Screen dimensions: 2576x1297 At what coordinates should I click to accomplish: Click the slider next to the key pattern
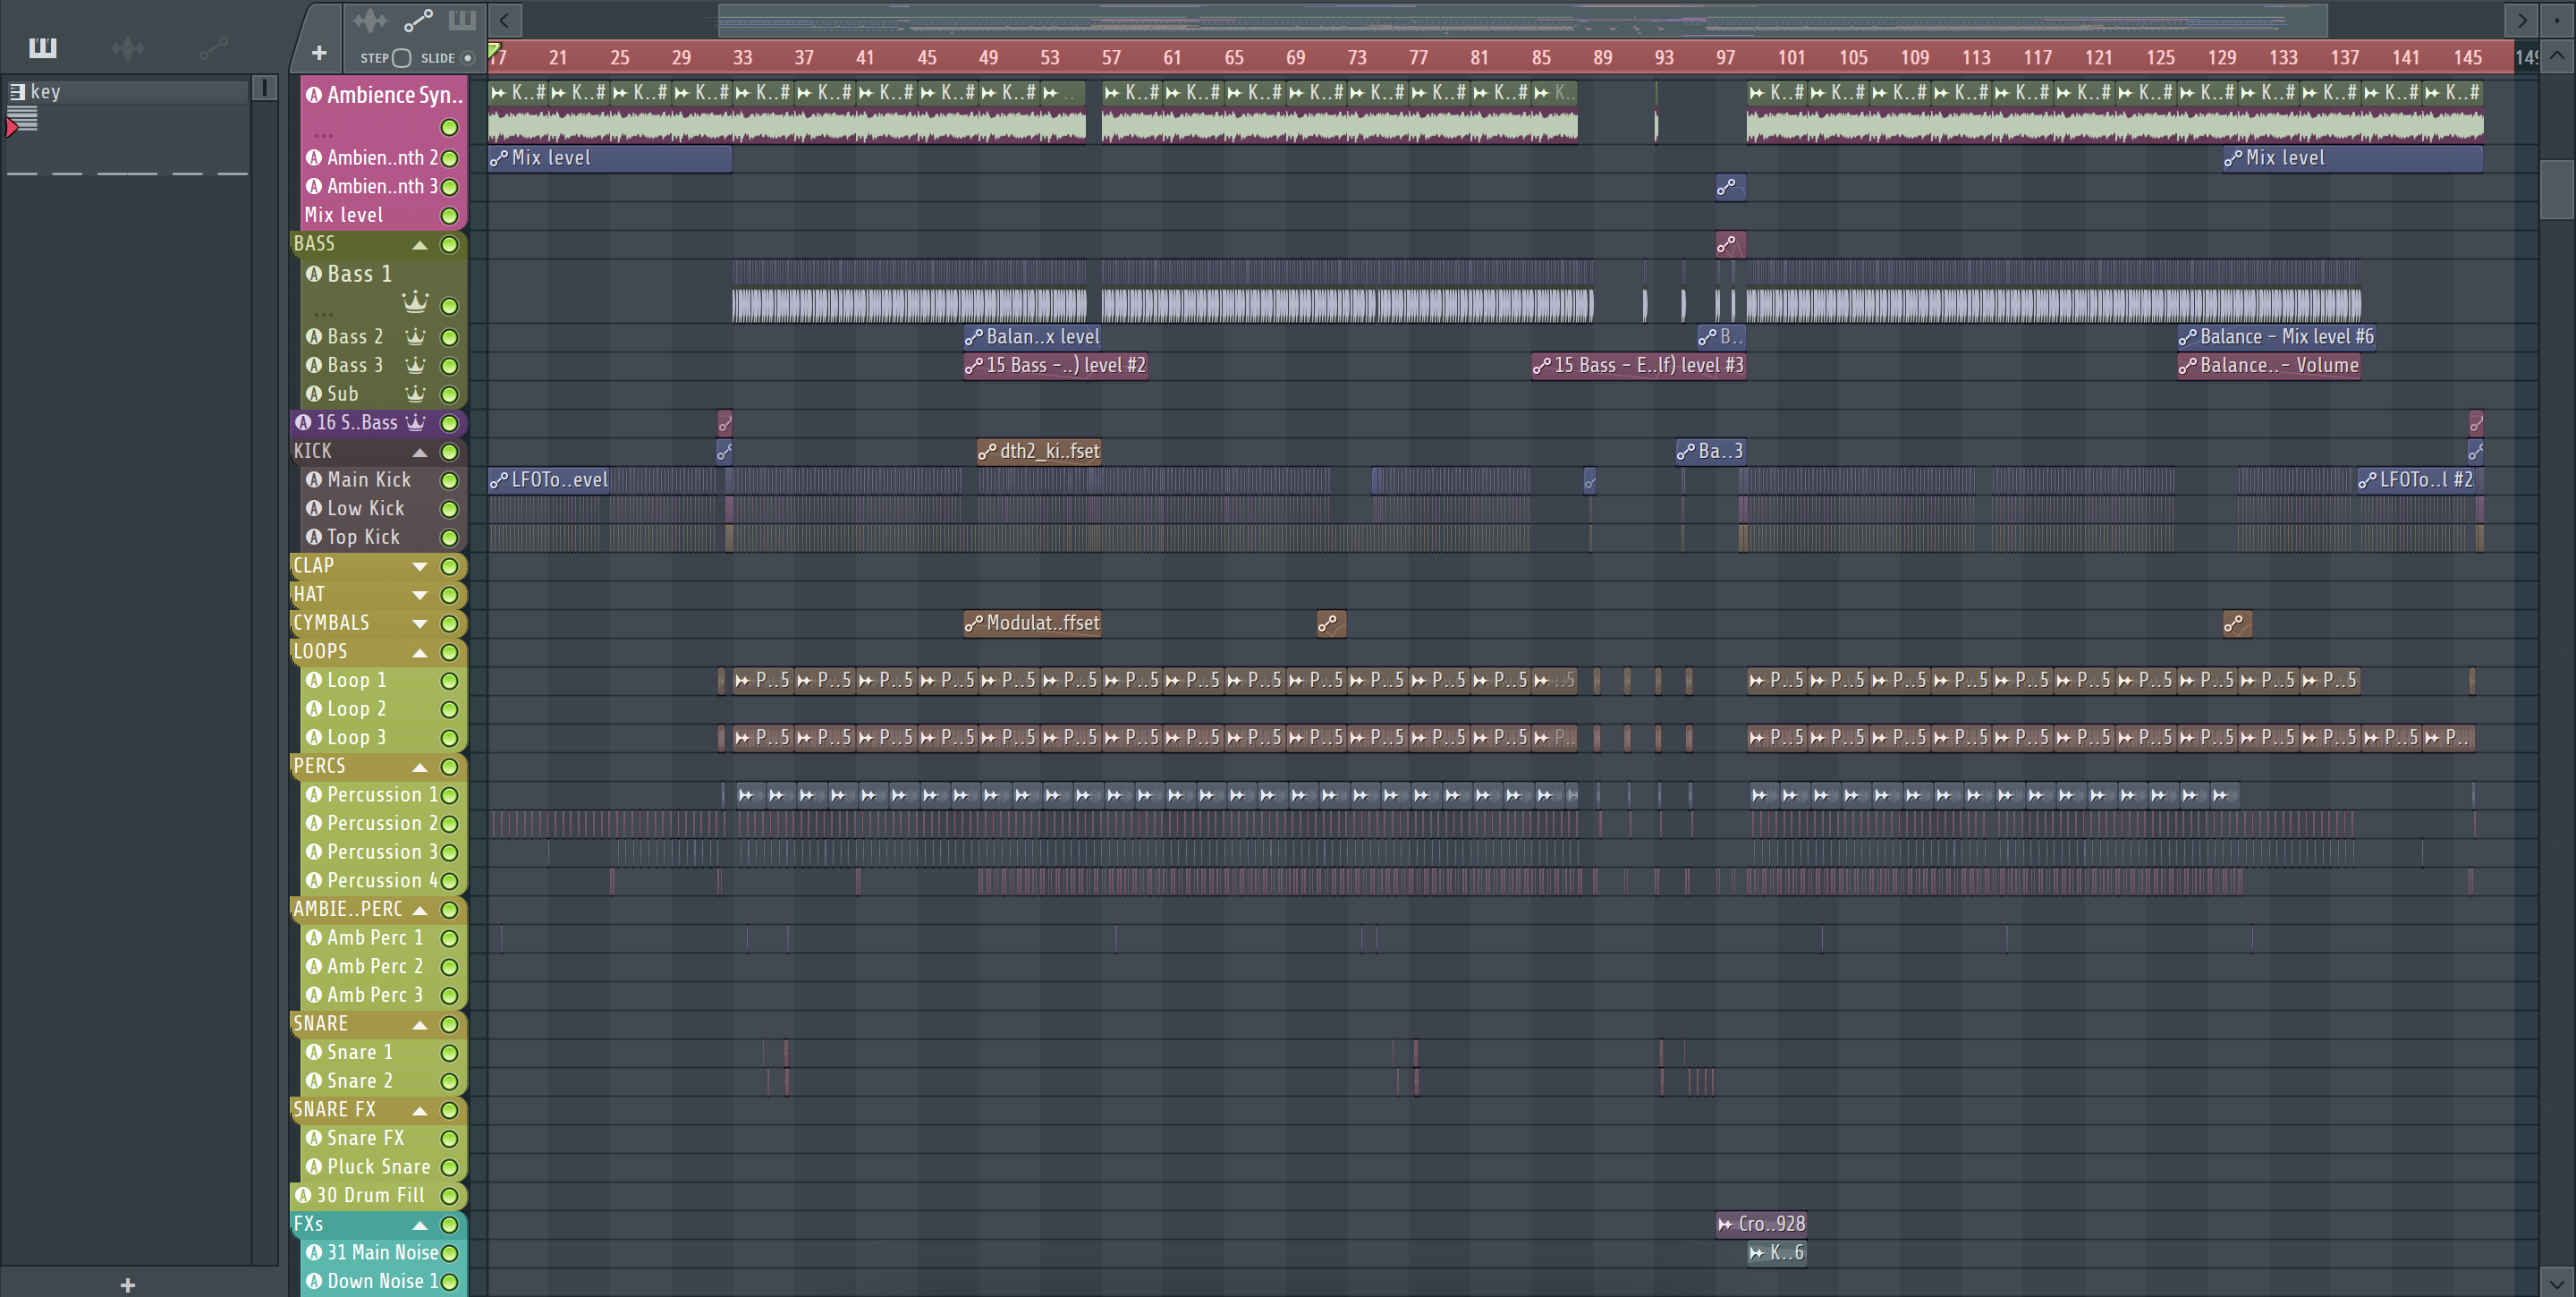coord(264,88)
